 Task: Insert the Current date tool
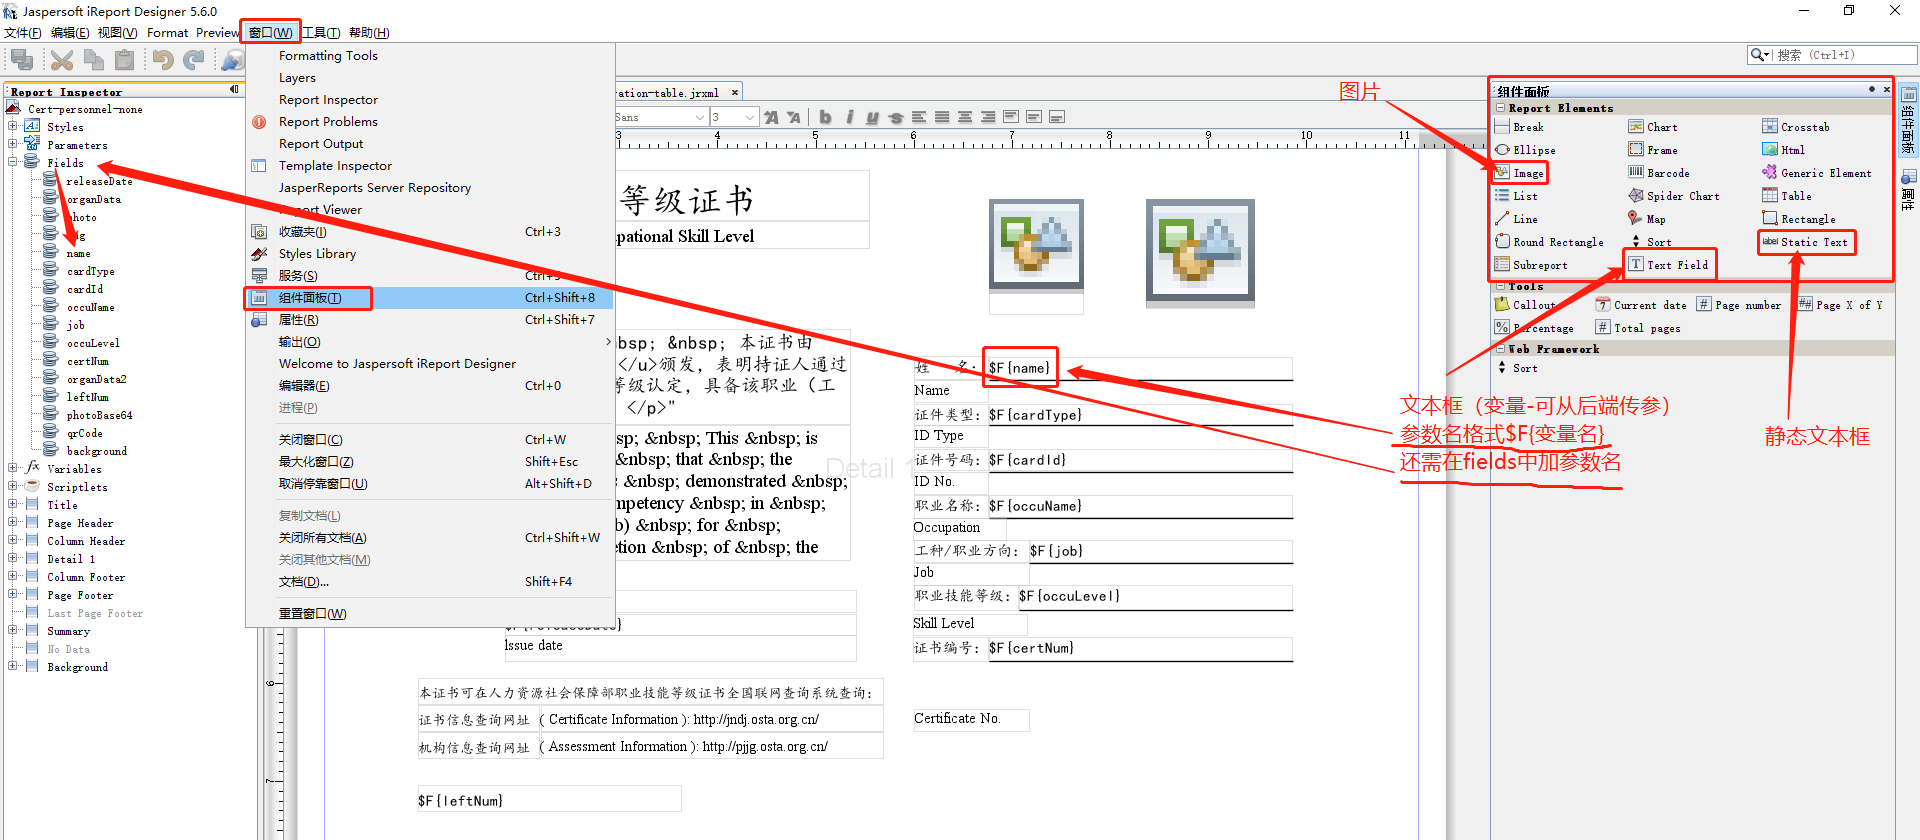click(x=1641, y=305)
